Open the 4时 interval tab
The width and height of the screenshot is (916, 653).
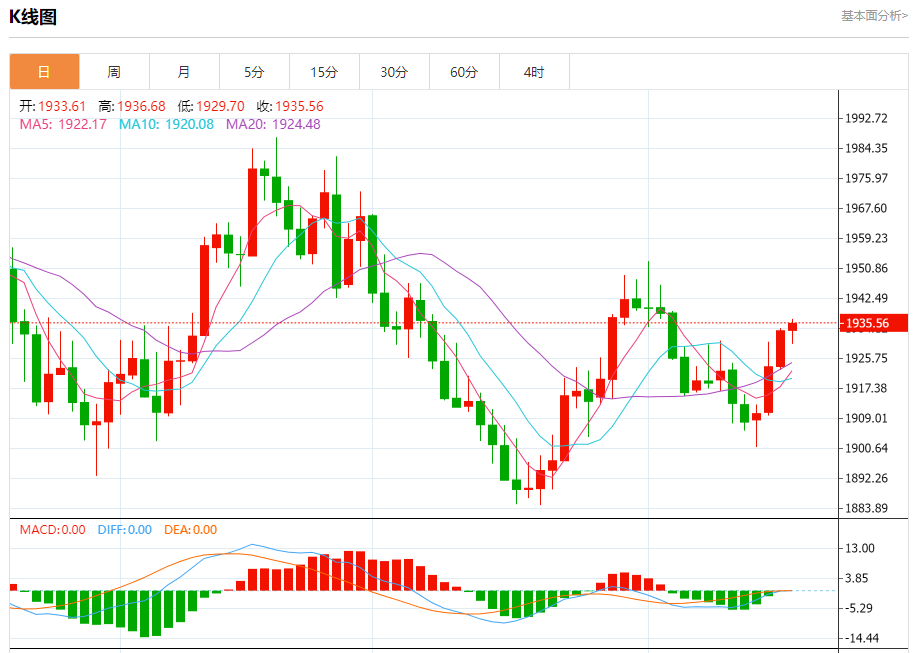535,72
